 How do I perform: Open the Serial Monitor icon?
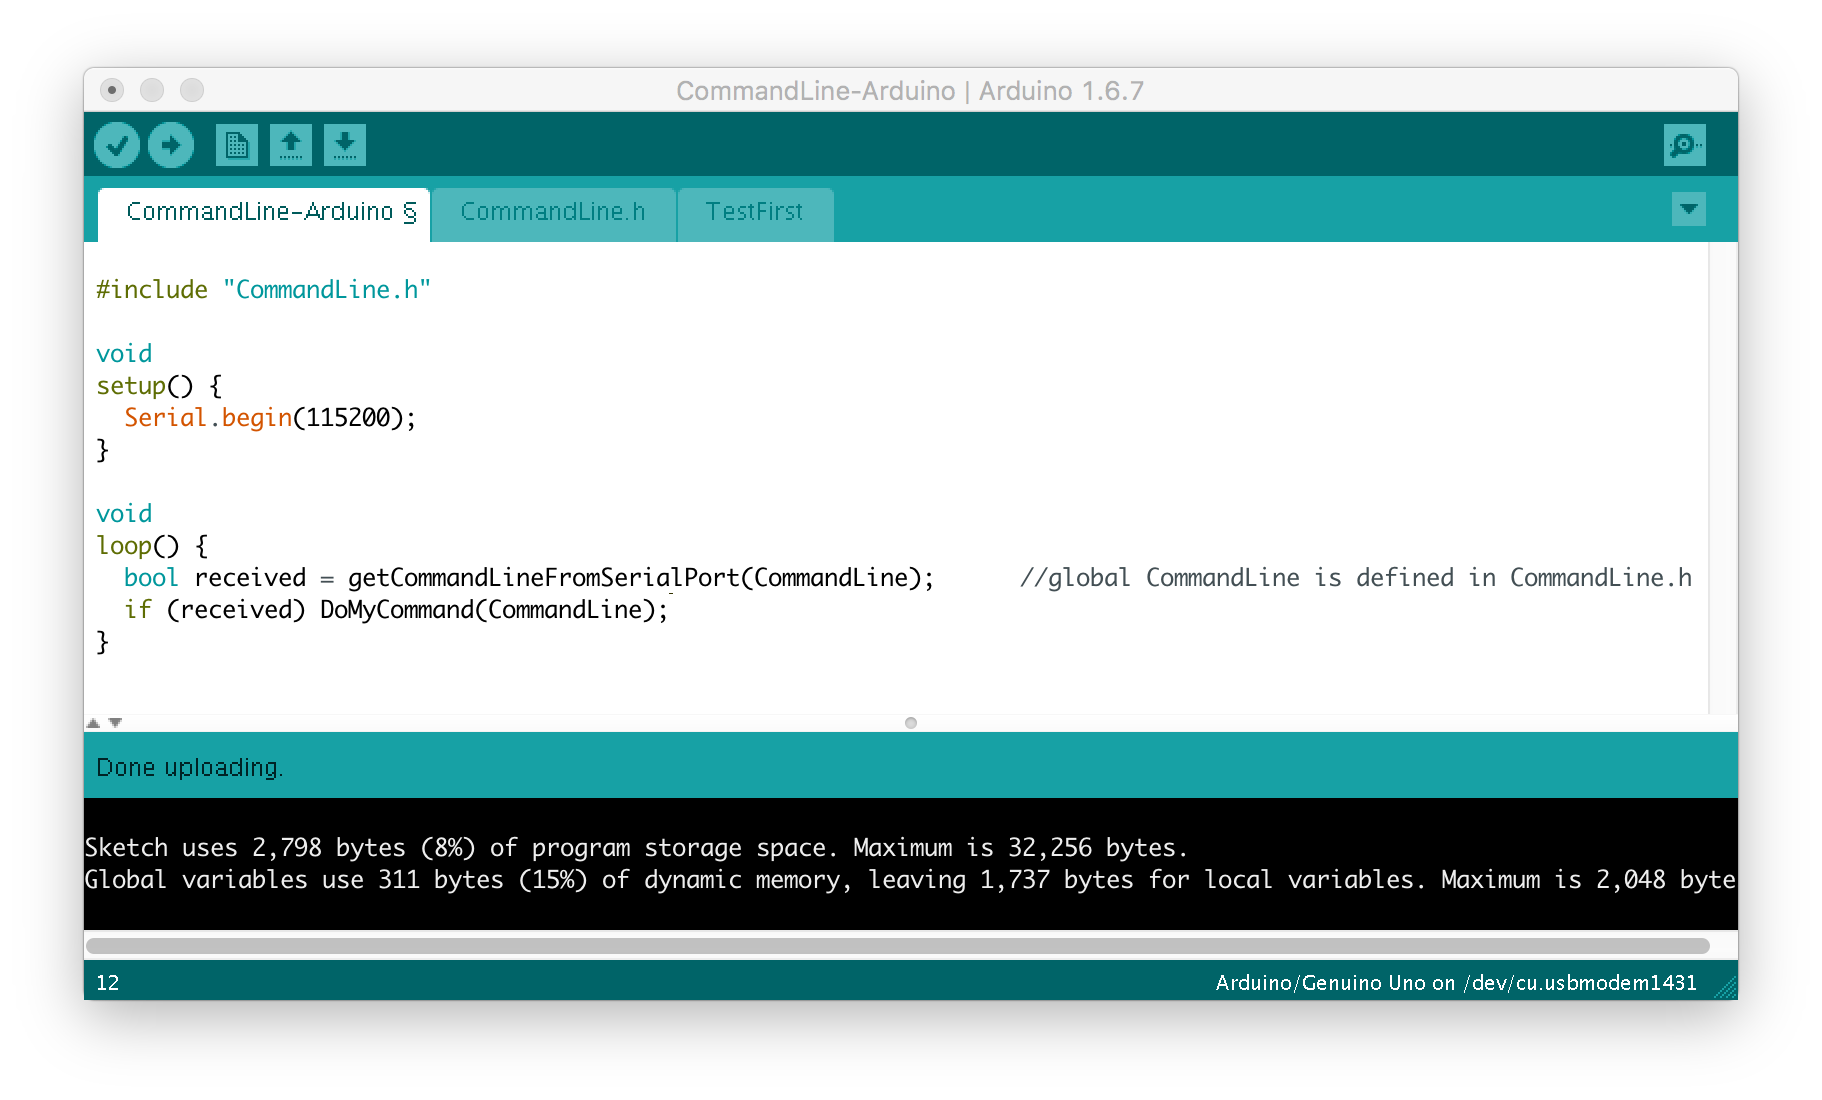click(x=1684, y=144)
